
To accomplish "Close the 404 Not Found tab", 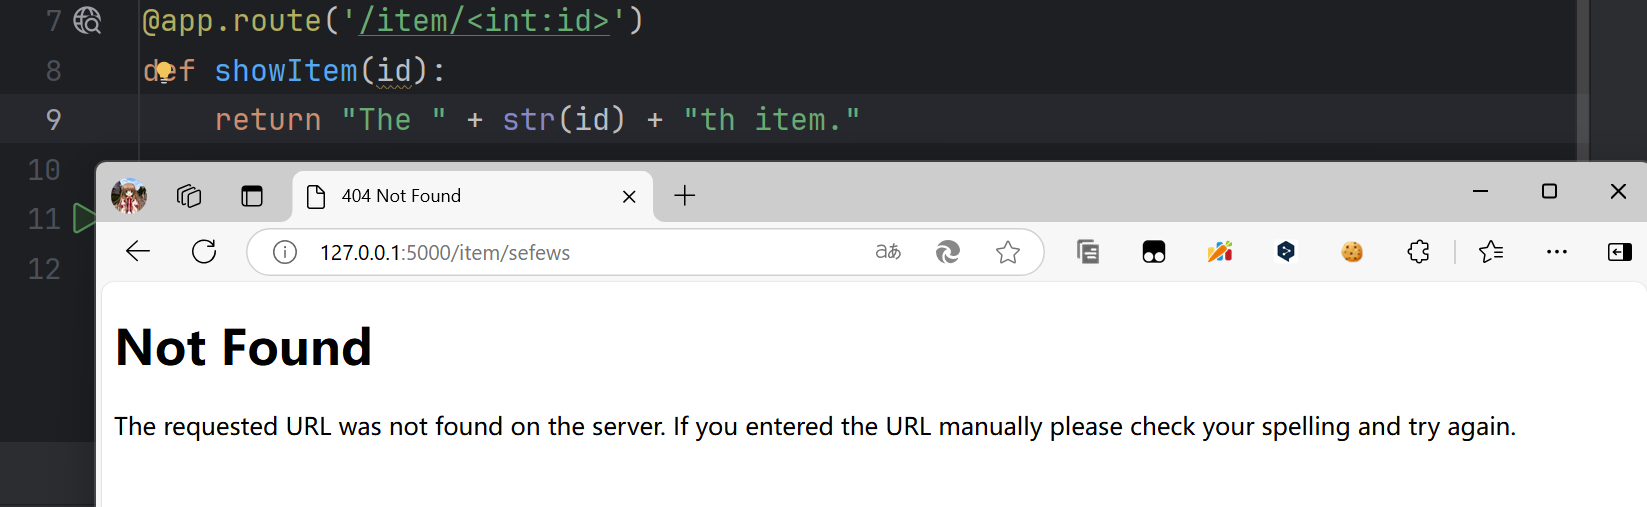I will click(629, 197).
